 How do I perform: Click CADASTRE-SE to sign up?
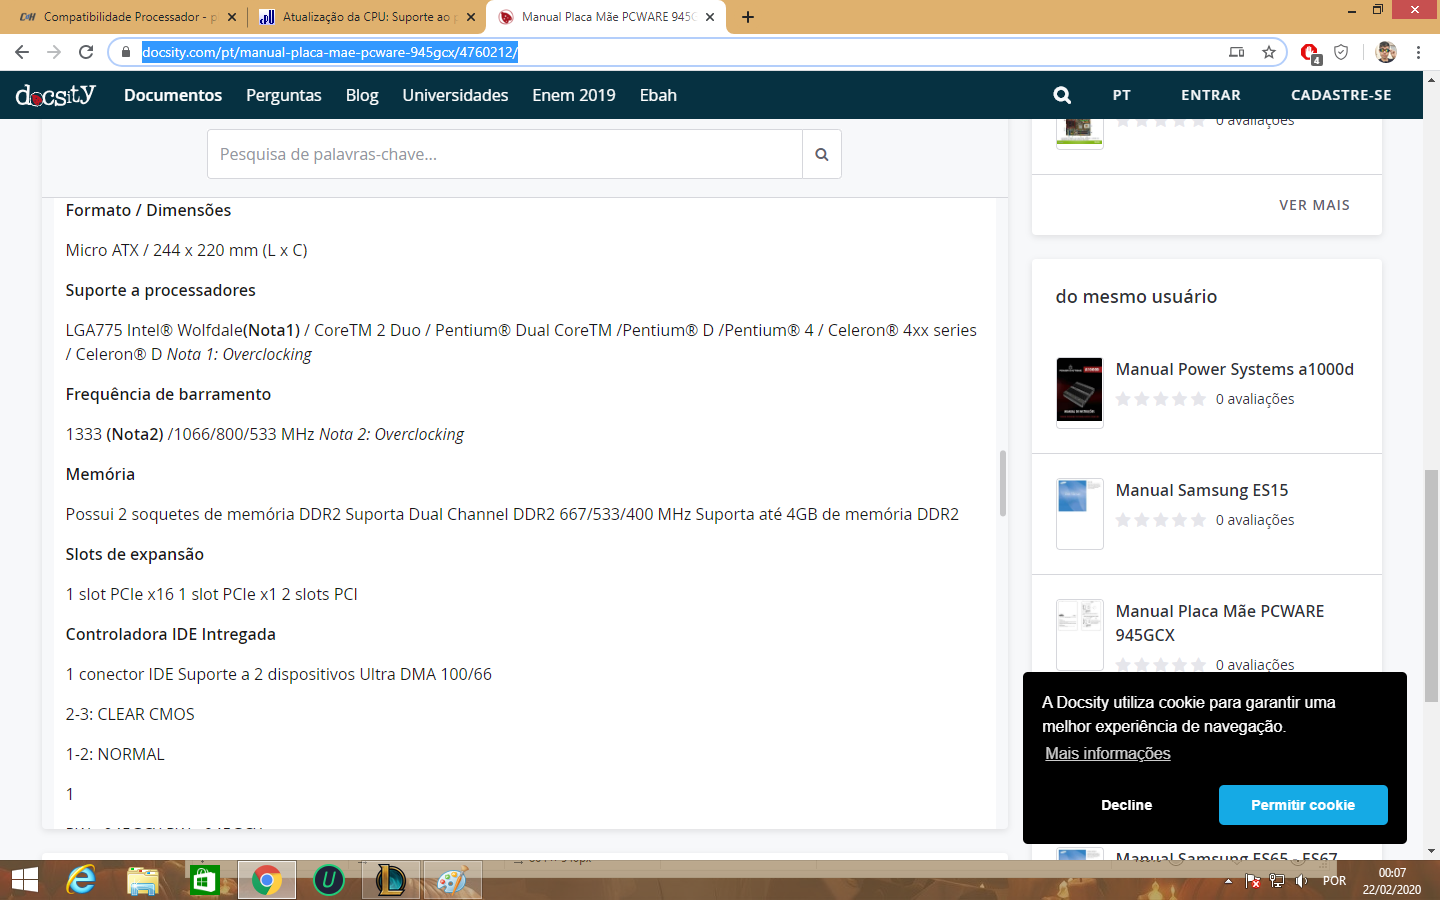coord(1341,95)
